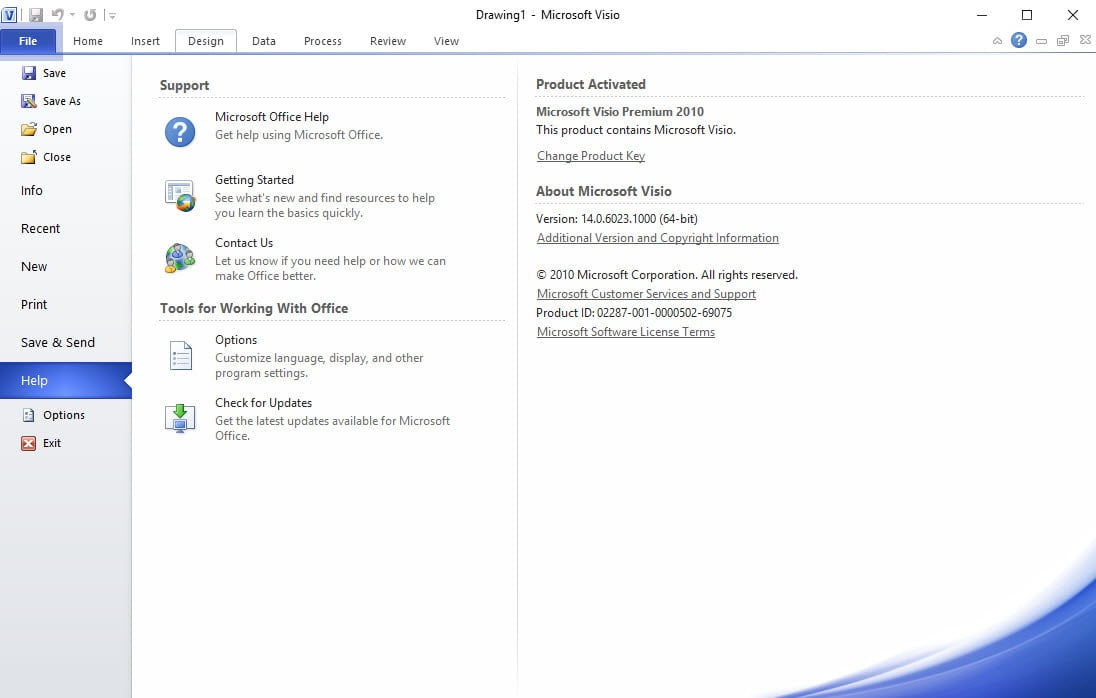Click the Product Activated heading
Screen dimensions: 1096x698
pos(591,85)
